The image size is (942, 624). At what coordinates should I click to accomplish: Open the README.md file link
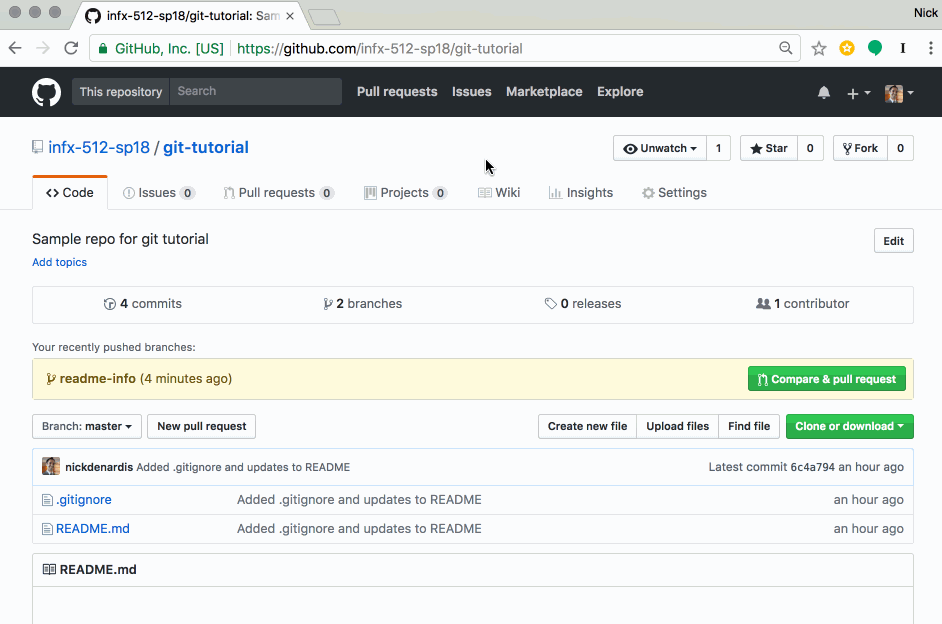pos(92,528)
